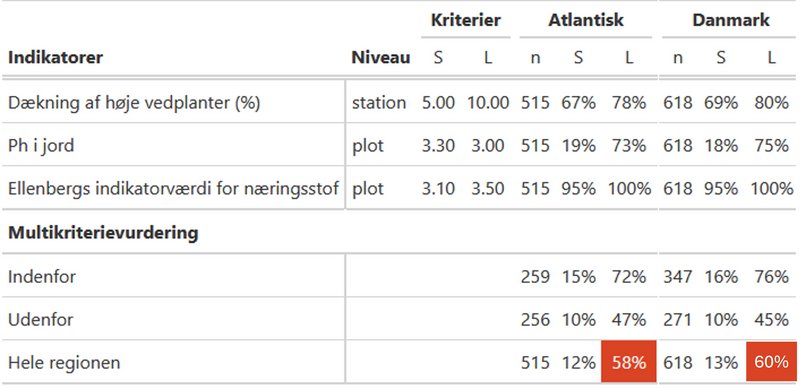
Task: Select the red 60% highlighted cell
Action: 771,362
